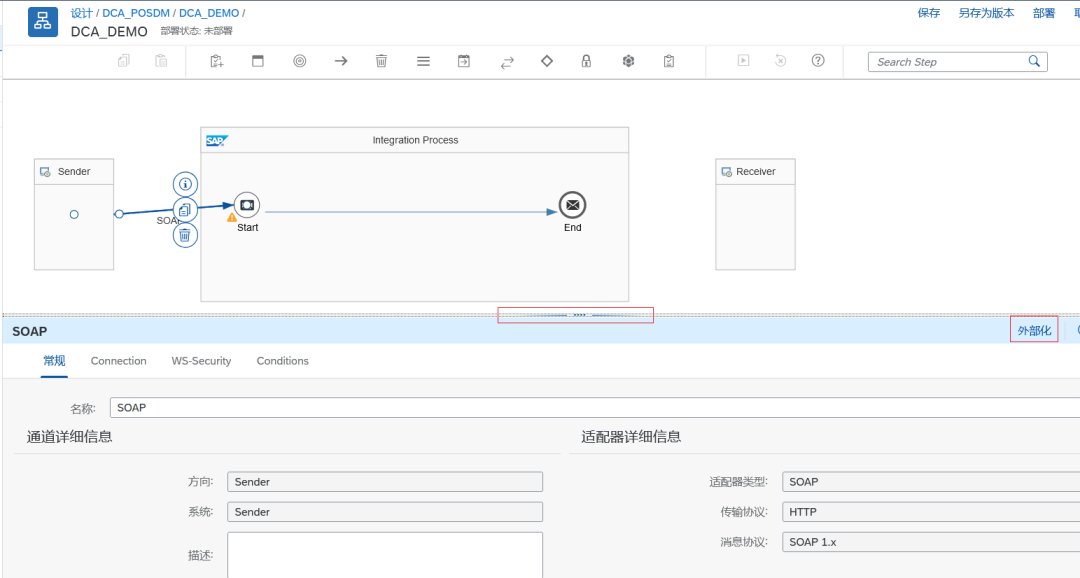Screen dimensions: 1080x578
Task: Click the SAP logo in Integration Process
Action: [x=217, y=141]
